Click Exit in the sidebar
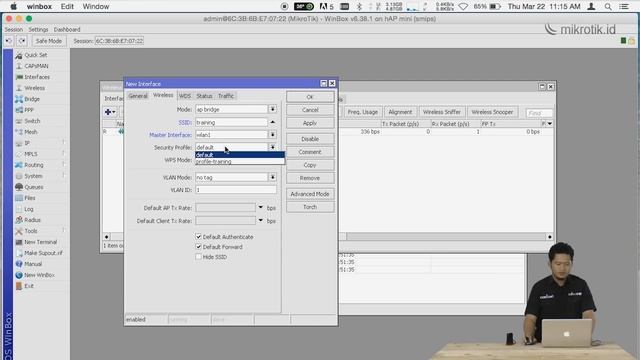Screen dimensions: 640x360 (x=29, y=286)
